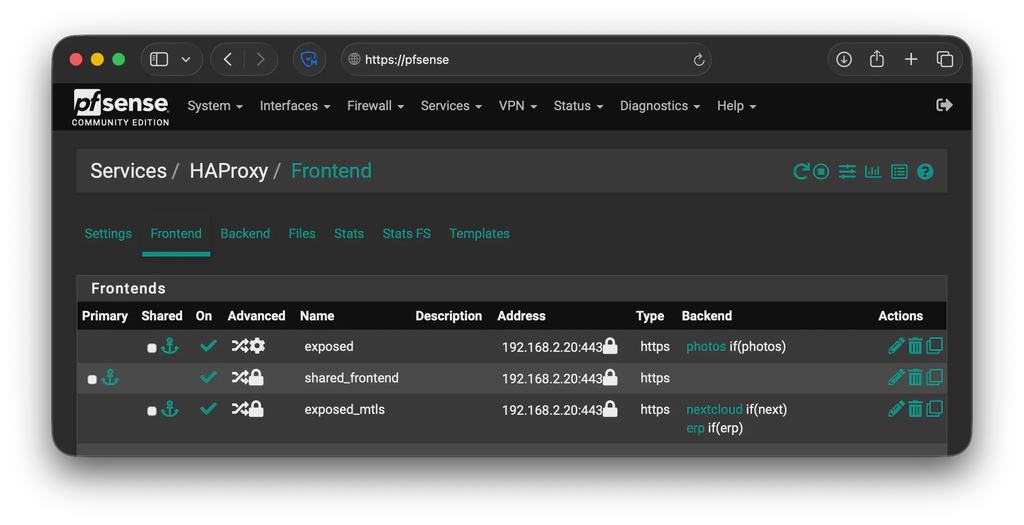
Task: Open a new Safari tab
Action: click(911, 59)
